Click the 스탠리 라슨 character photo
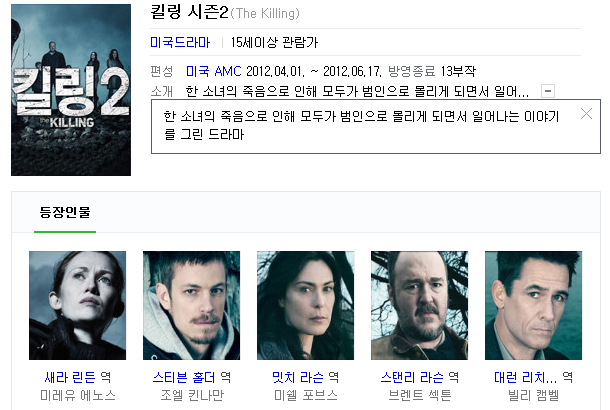The image size is (610, 410). pyautogui.click(x=419, y=305)
